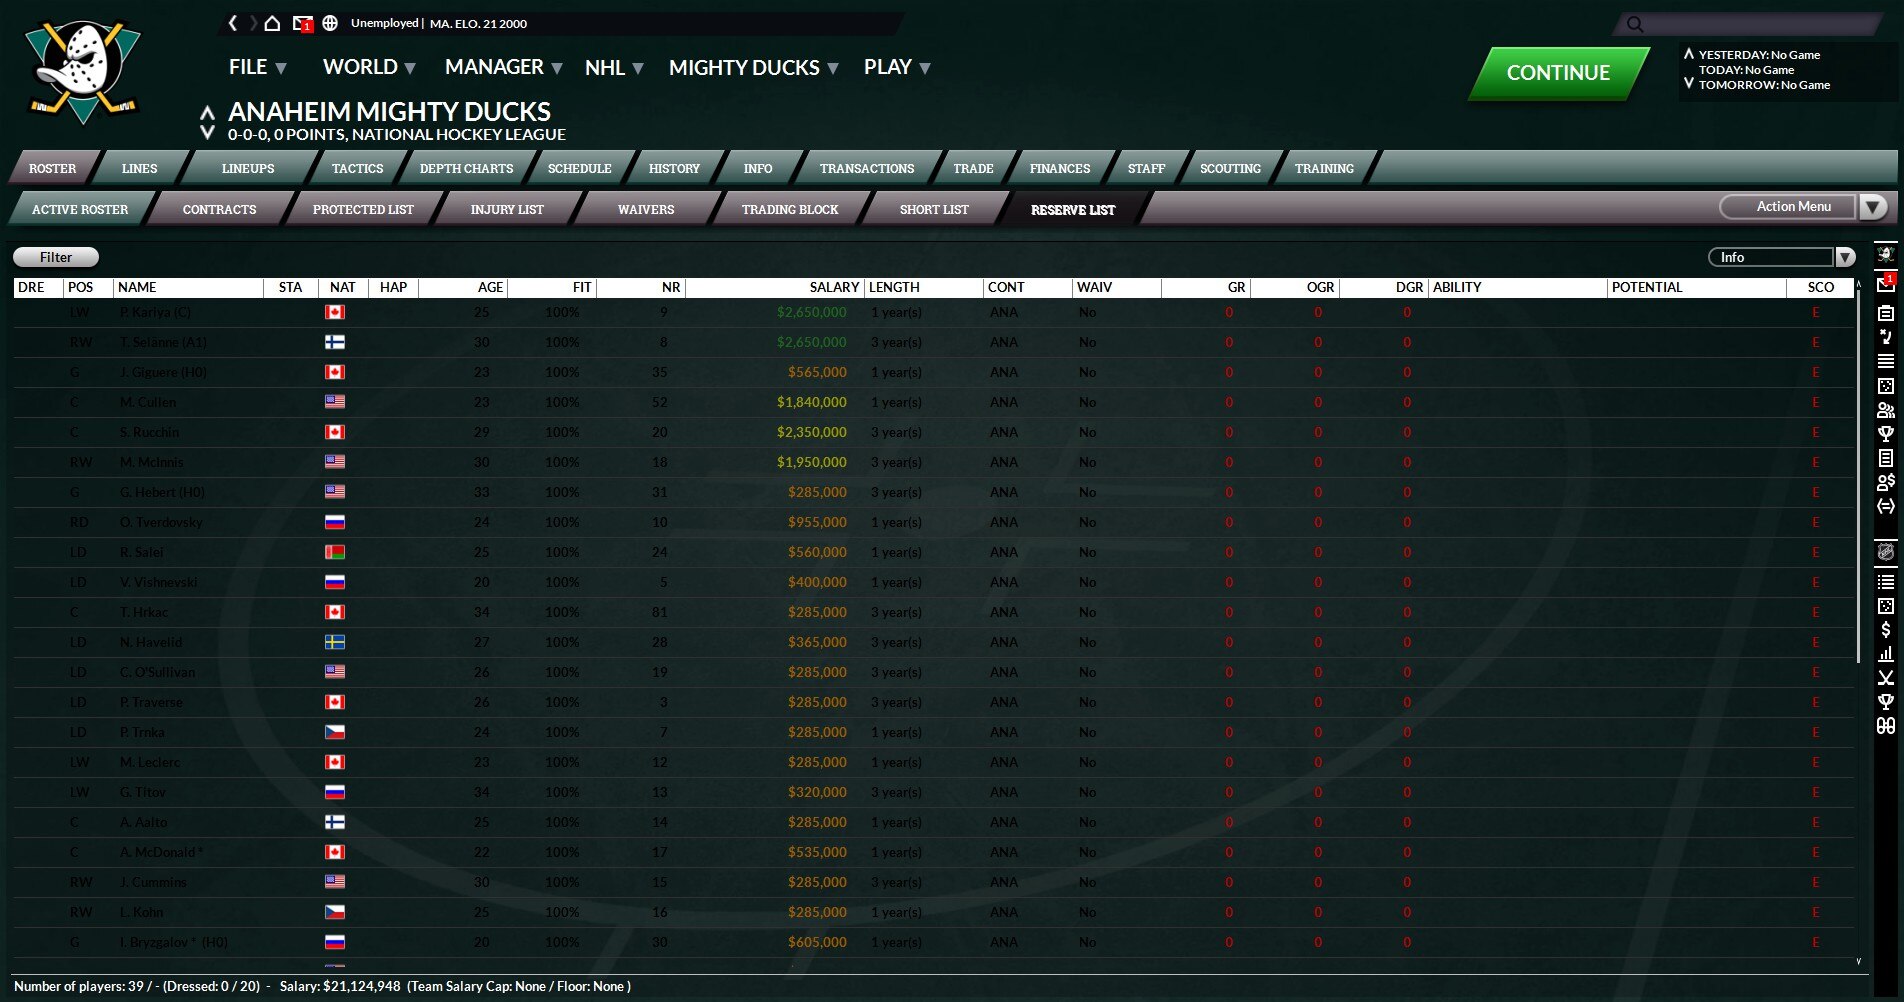Go back with the left arrow
The width and height of the screenshot is (1904, 1002).
(x=233, y=23)
